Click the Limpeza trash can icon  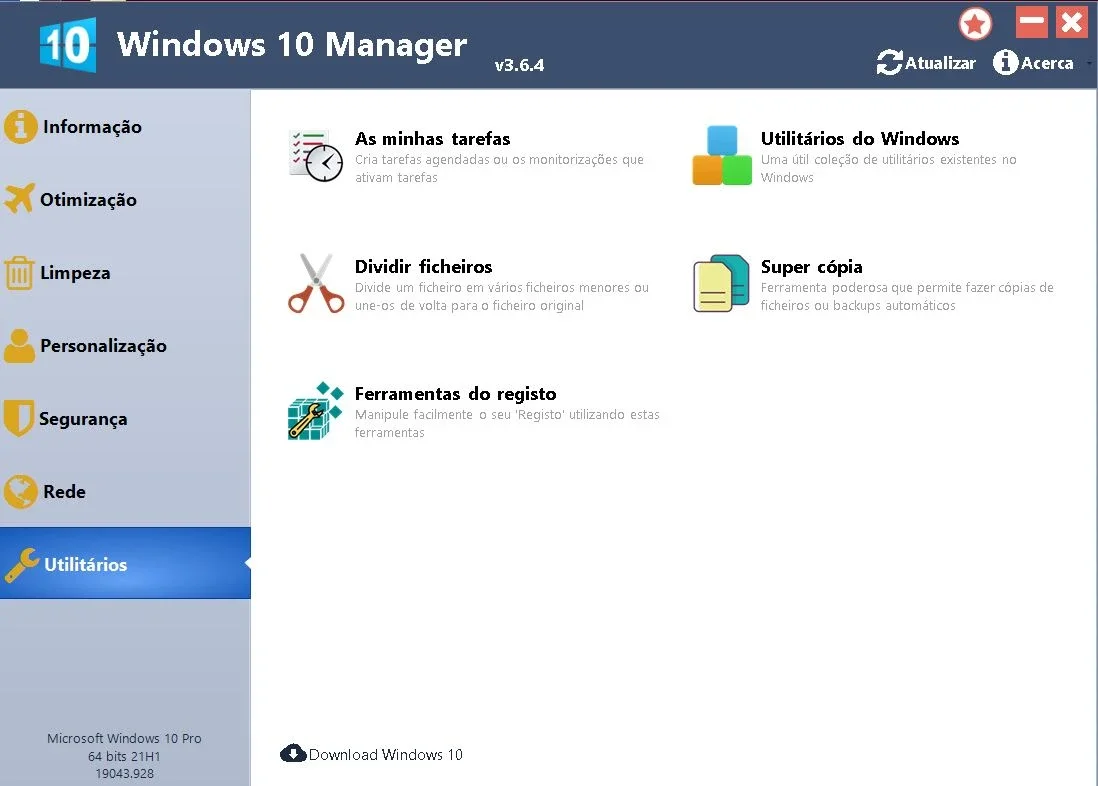(x=19, y=273)
